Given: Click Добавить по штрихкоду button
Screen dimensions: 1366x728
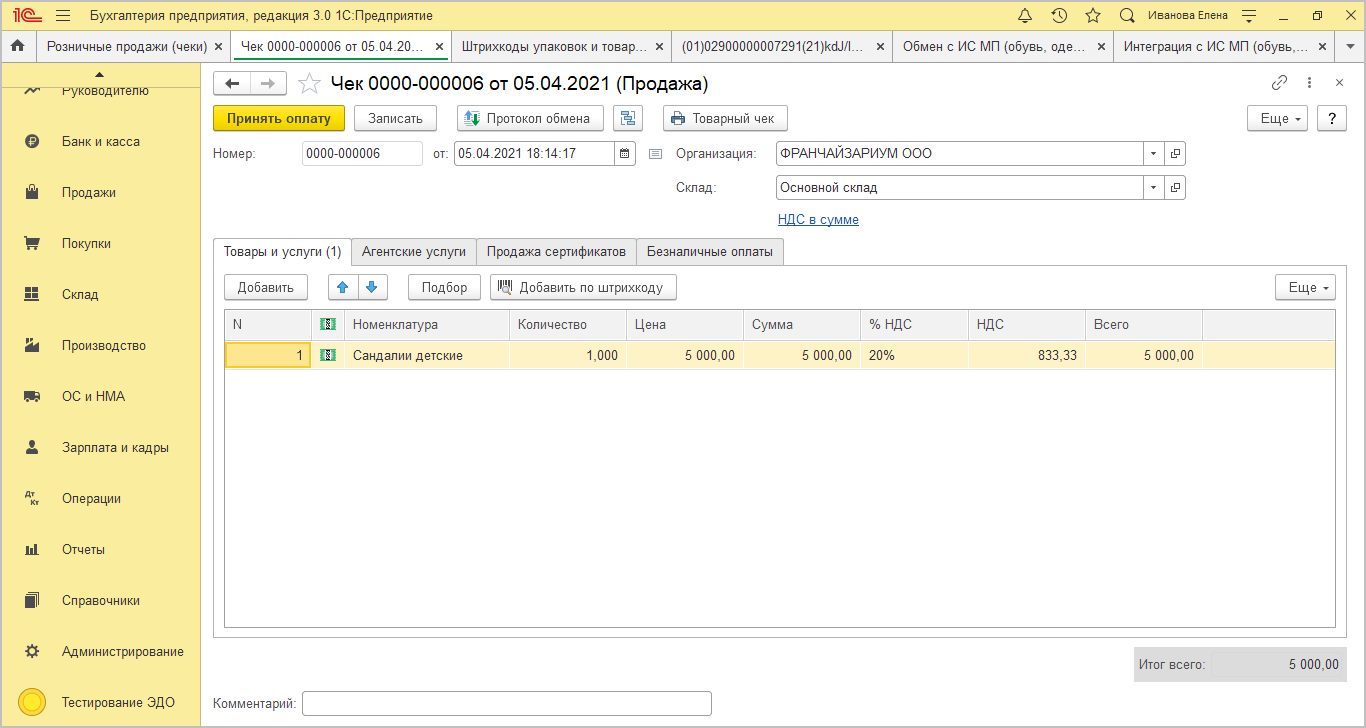Looking at the screenshot, I should point(583,287).
